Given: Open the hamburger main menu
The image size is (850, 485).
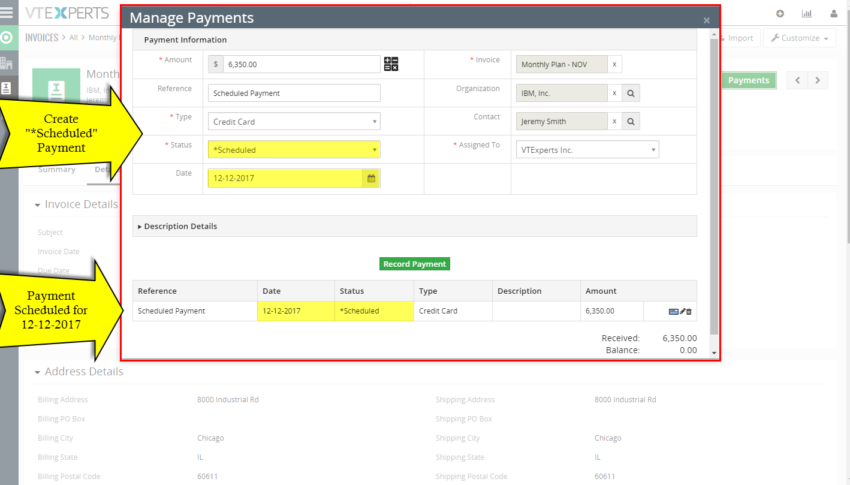Looking at the screenshot, I should tap(7, 12).
